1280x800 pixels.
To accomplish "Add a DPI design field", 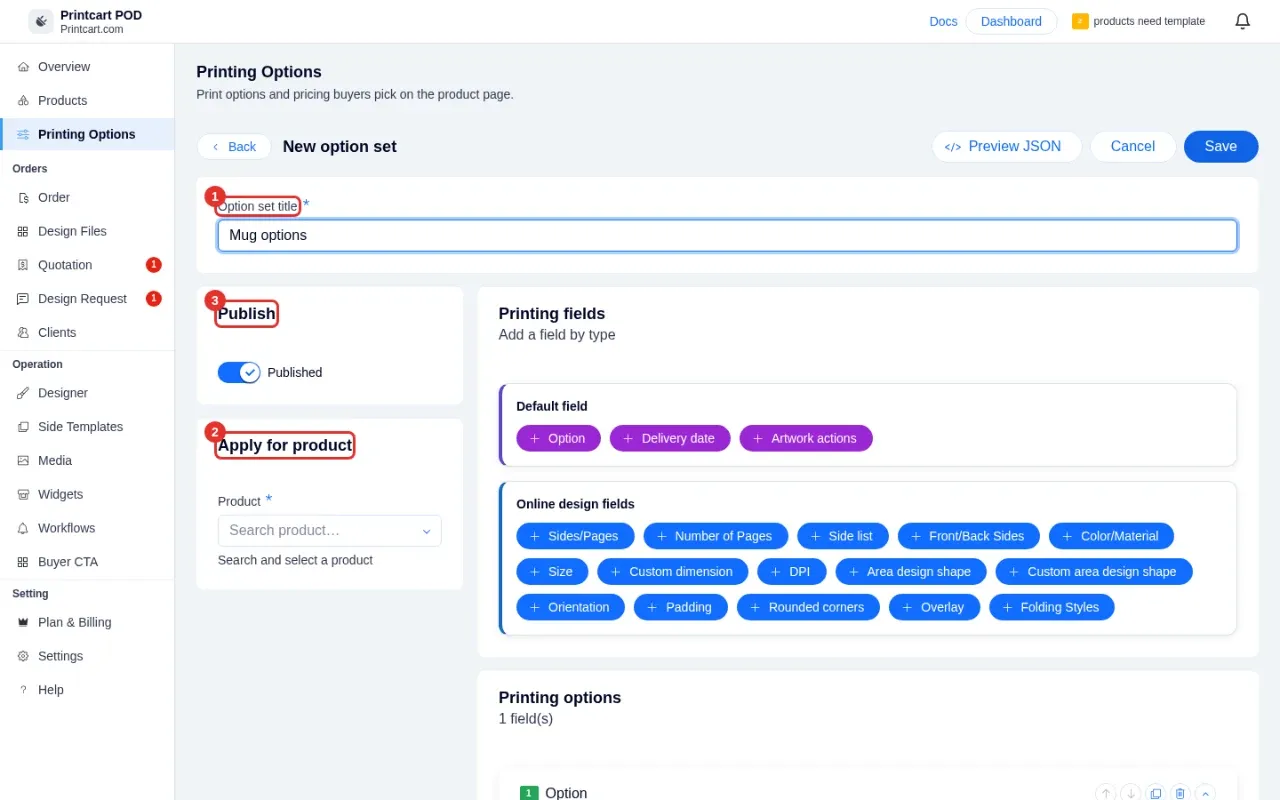I will coord(792,572).
